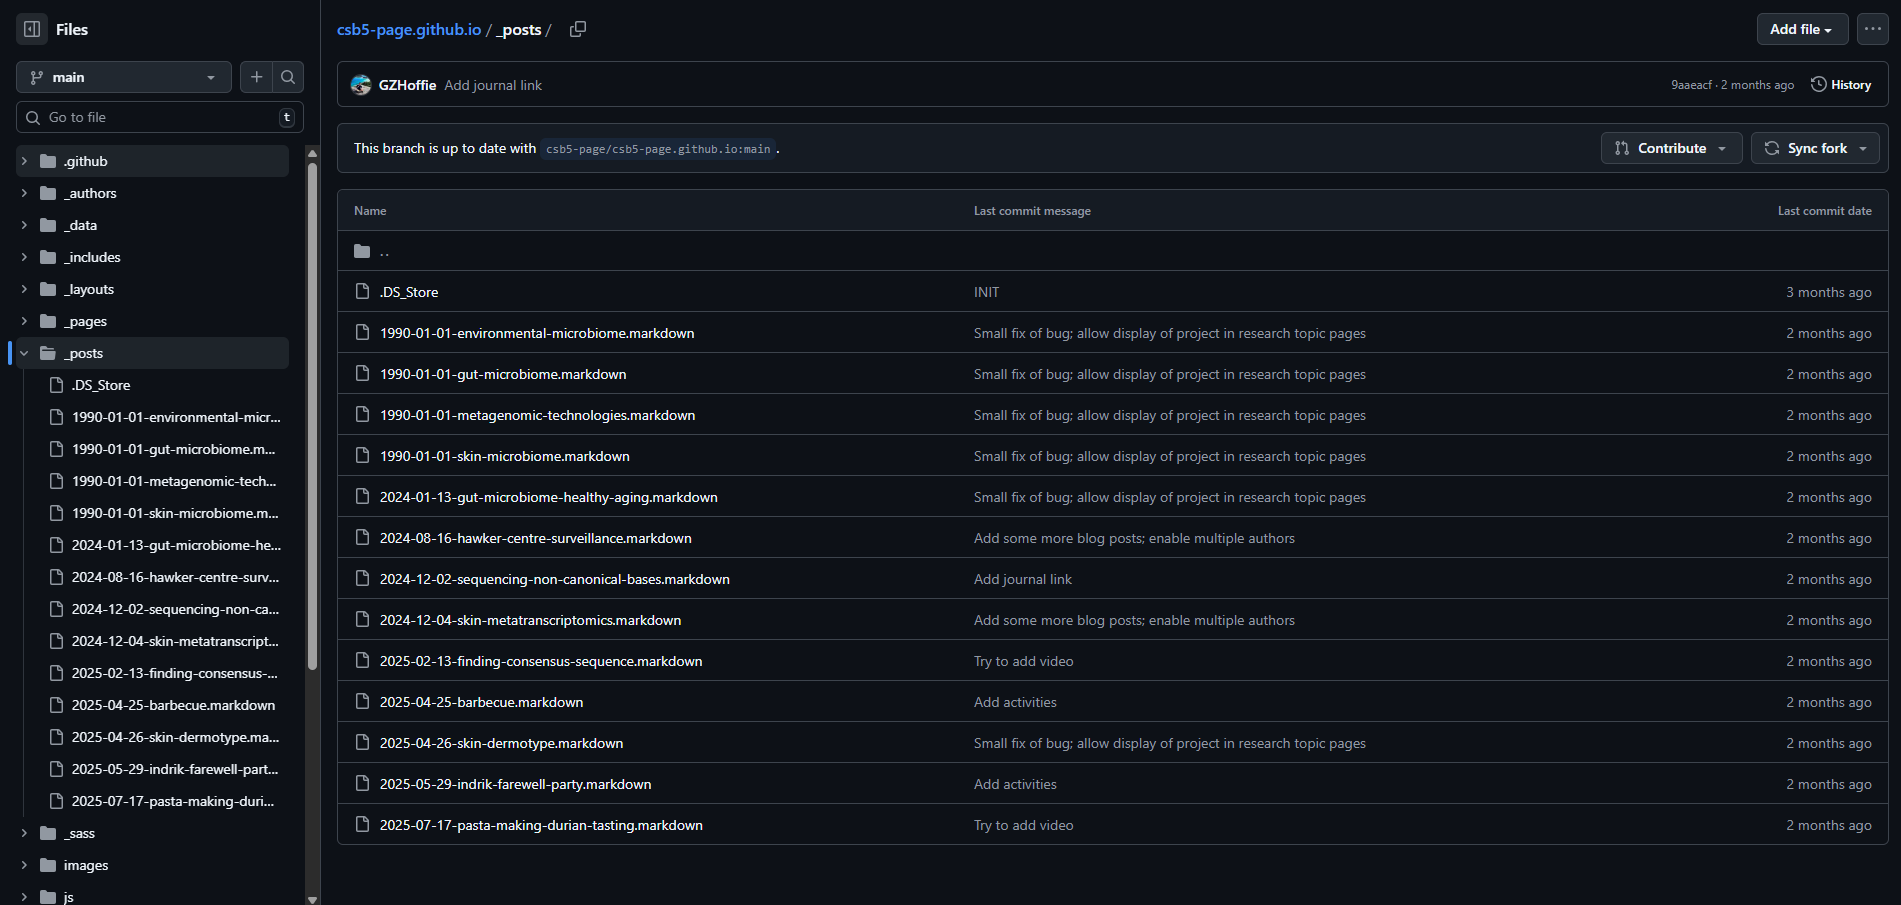Image resolution: width=1901 pixels, height=905 pixels.
Task: Collapse the Files side panel icon
Action: pos(32,29)
